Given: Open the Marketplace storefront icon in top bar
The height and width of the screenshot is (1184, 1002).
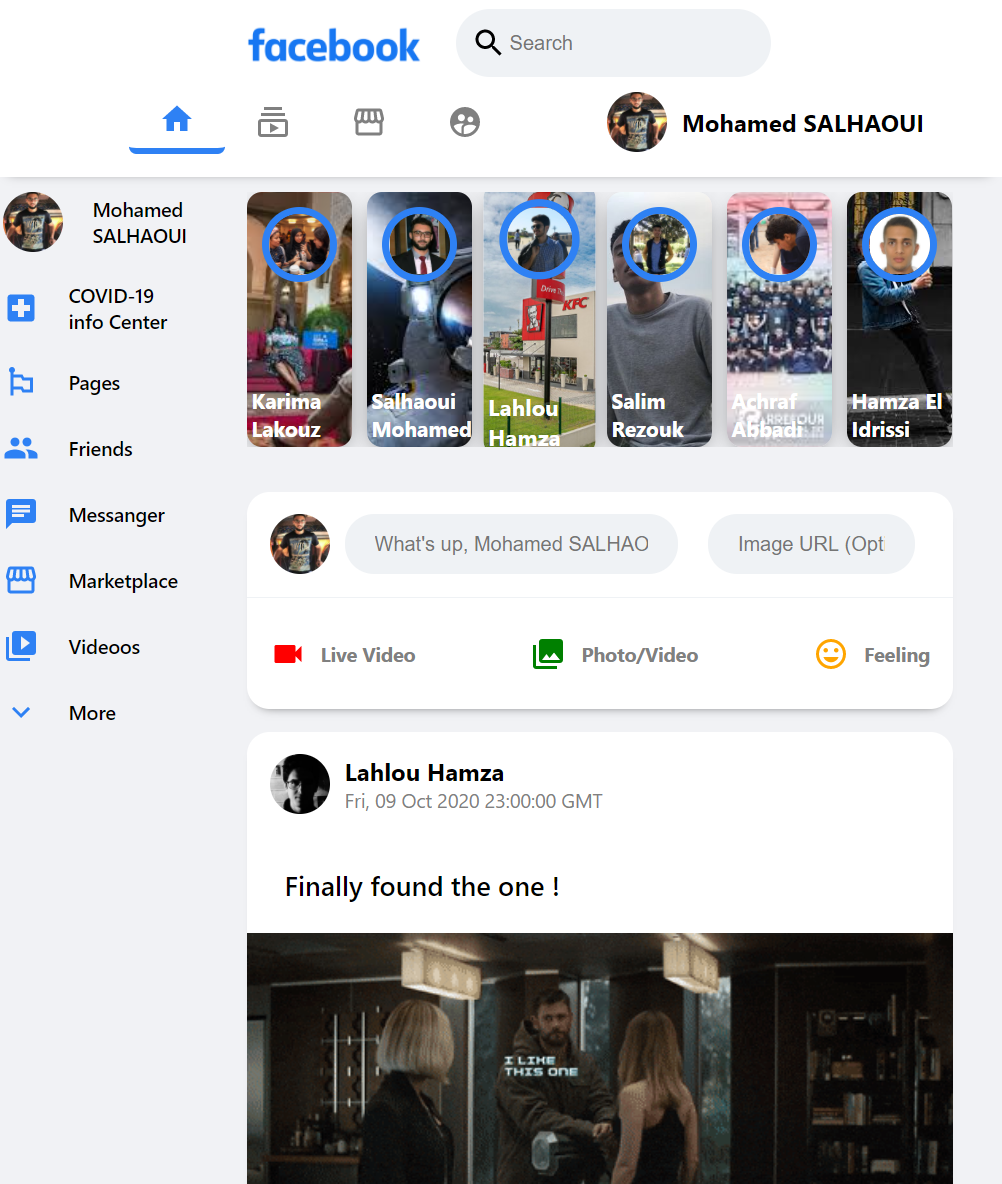Looking at the screenshot, I should point(369,122).
